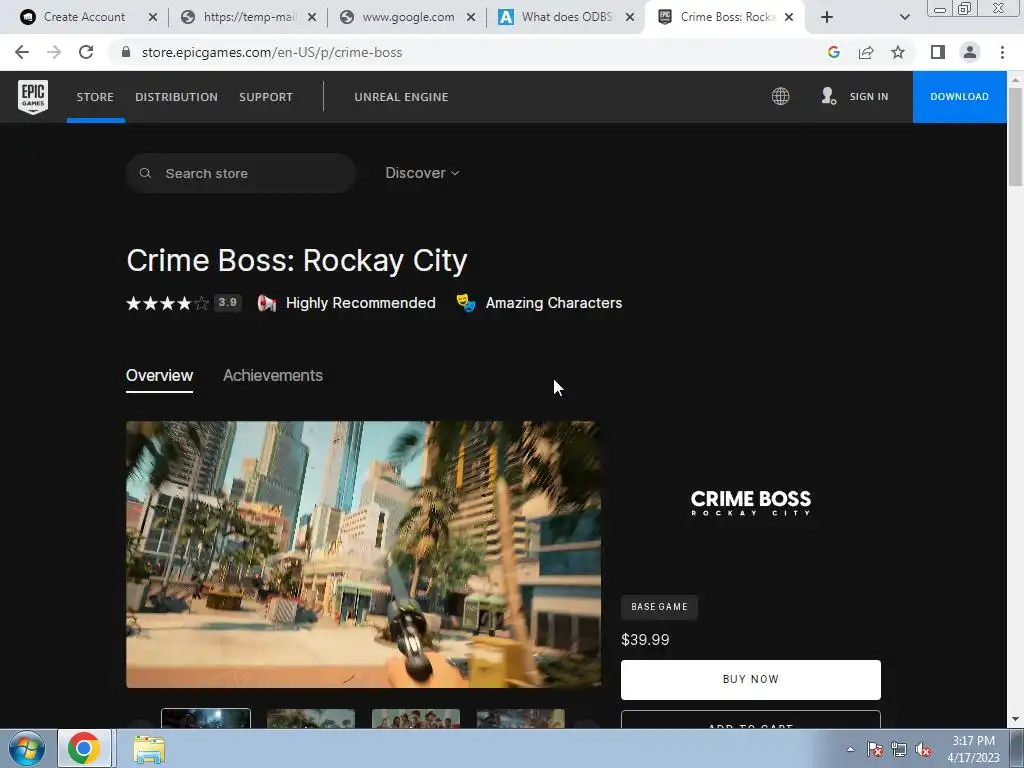Select the Overview tab
1024x768 pixels.
tap(159, 376)
